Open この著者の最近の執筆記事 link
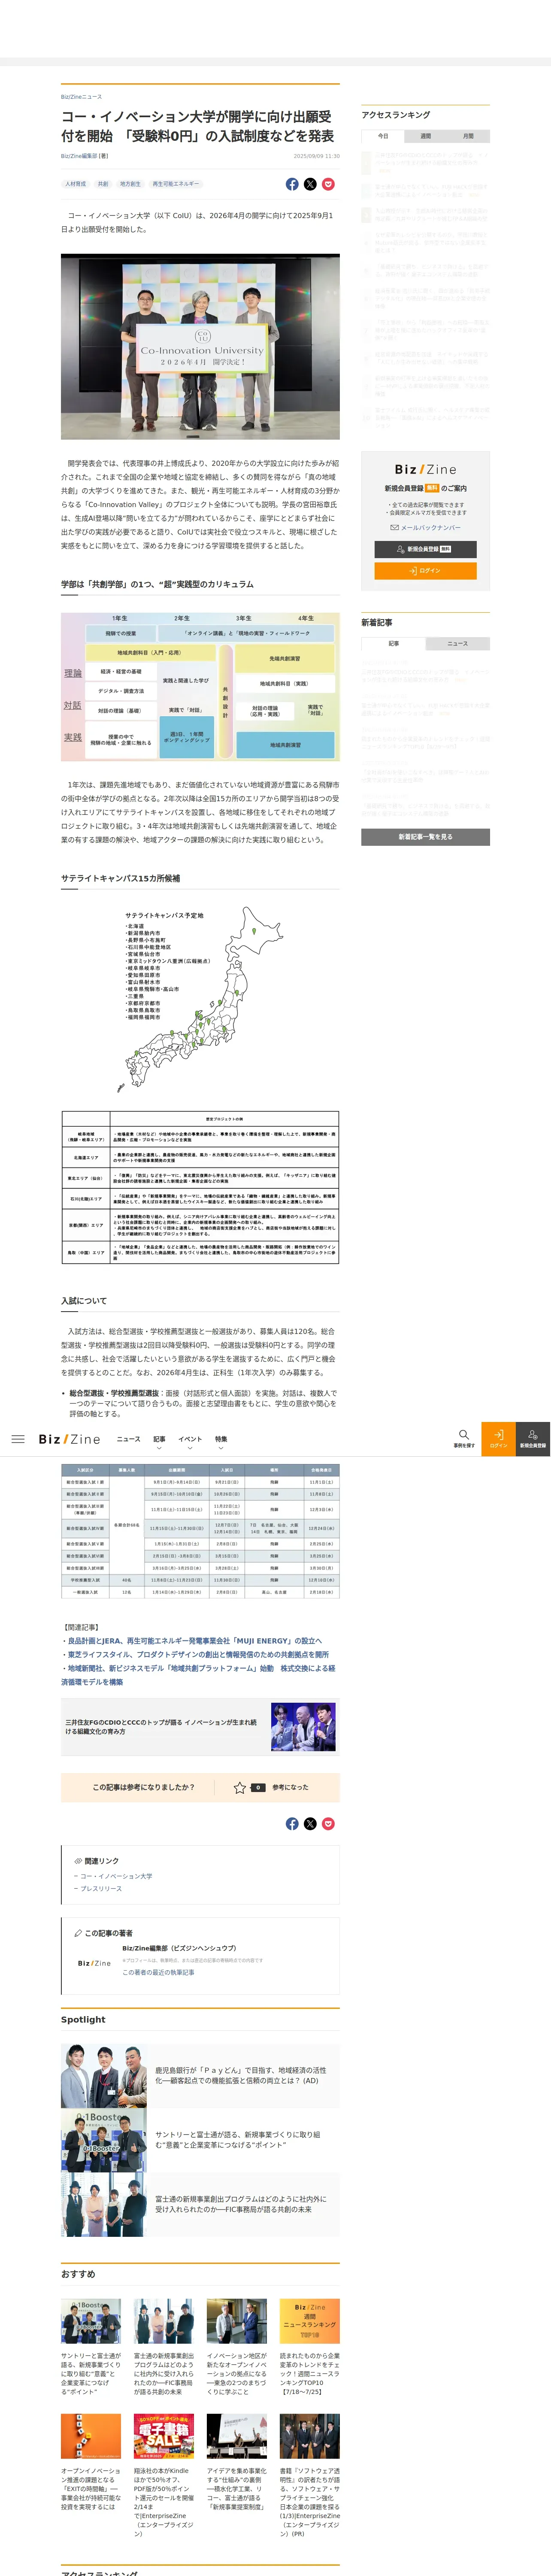Viewport: 551px width, 2576px height. (158, 1972)
